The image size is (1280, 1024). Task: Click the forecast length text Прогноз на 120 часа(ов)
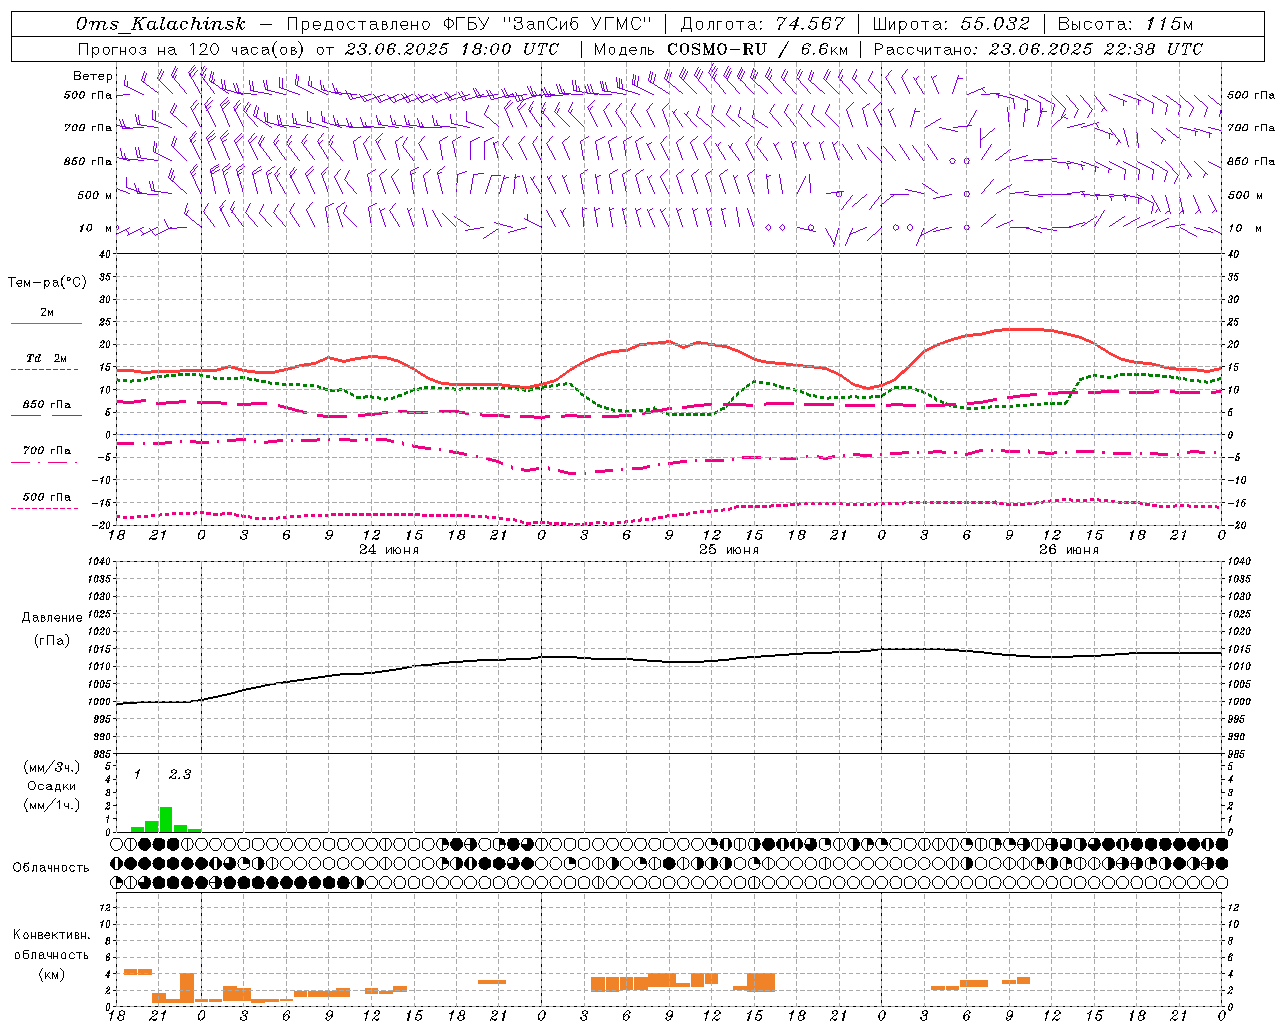(x=192, y=49)
